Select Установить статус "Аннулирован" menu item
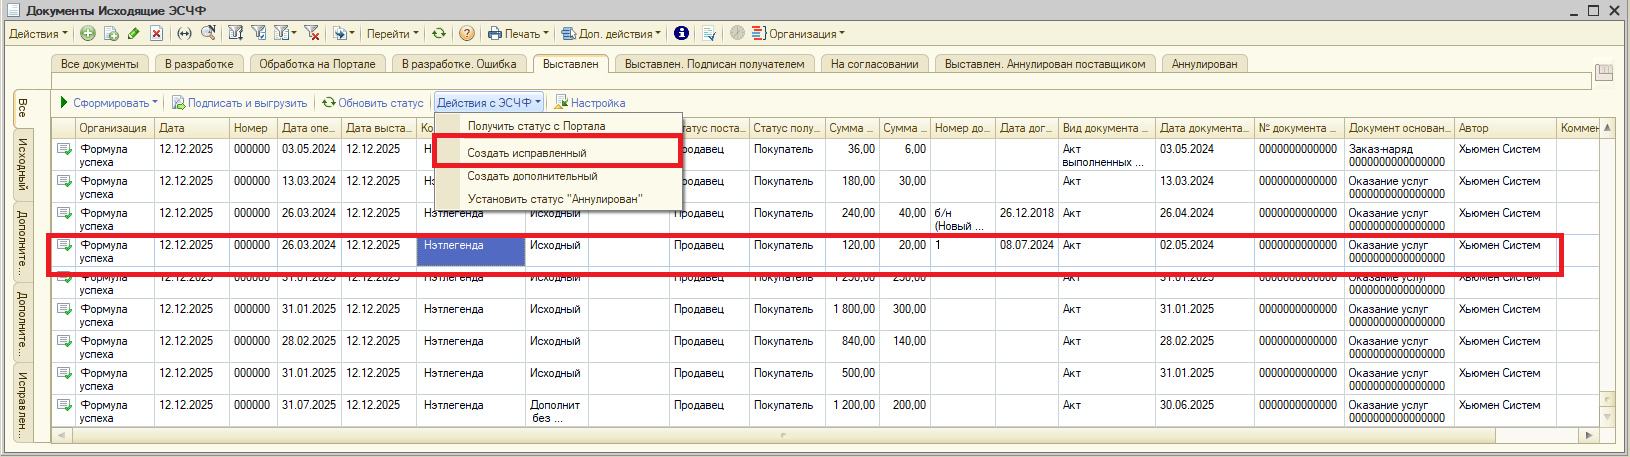The height and width of the screenshot is (457, 1630). [x=554, y=199]
